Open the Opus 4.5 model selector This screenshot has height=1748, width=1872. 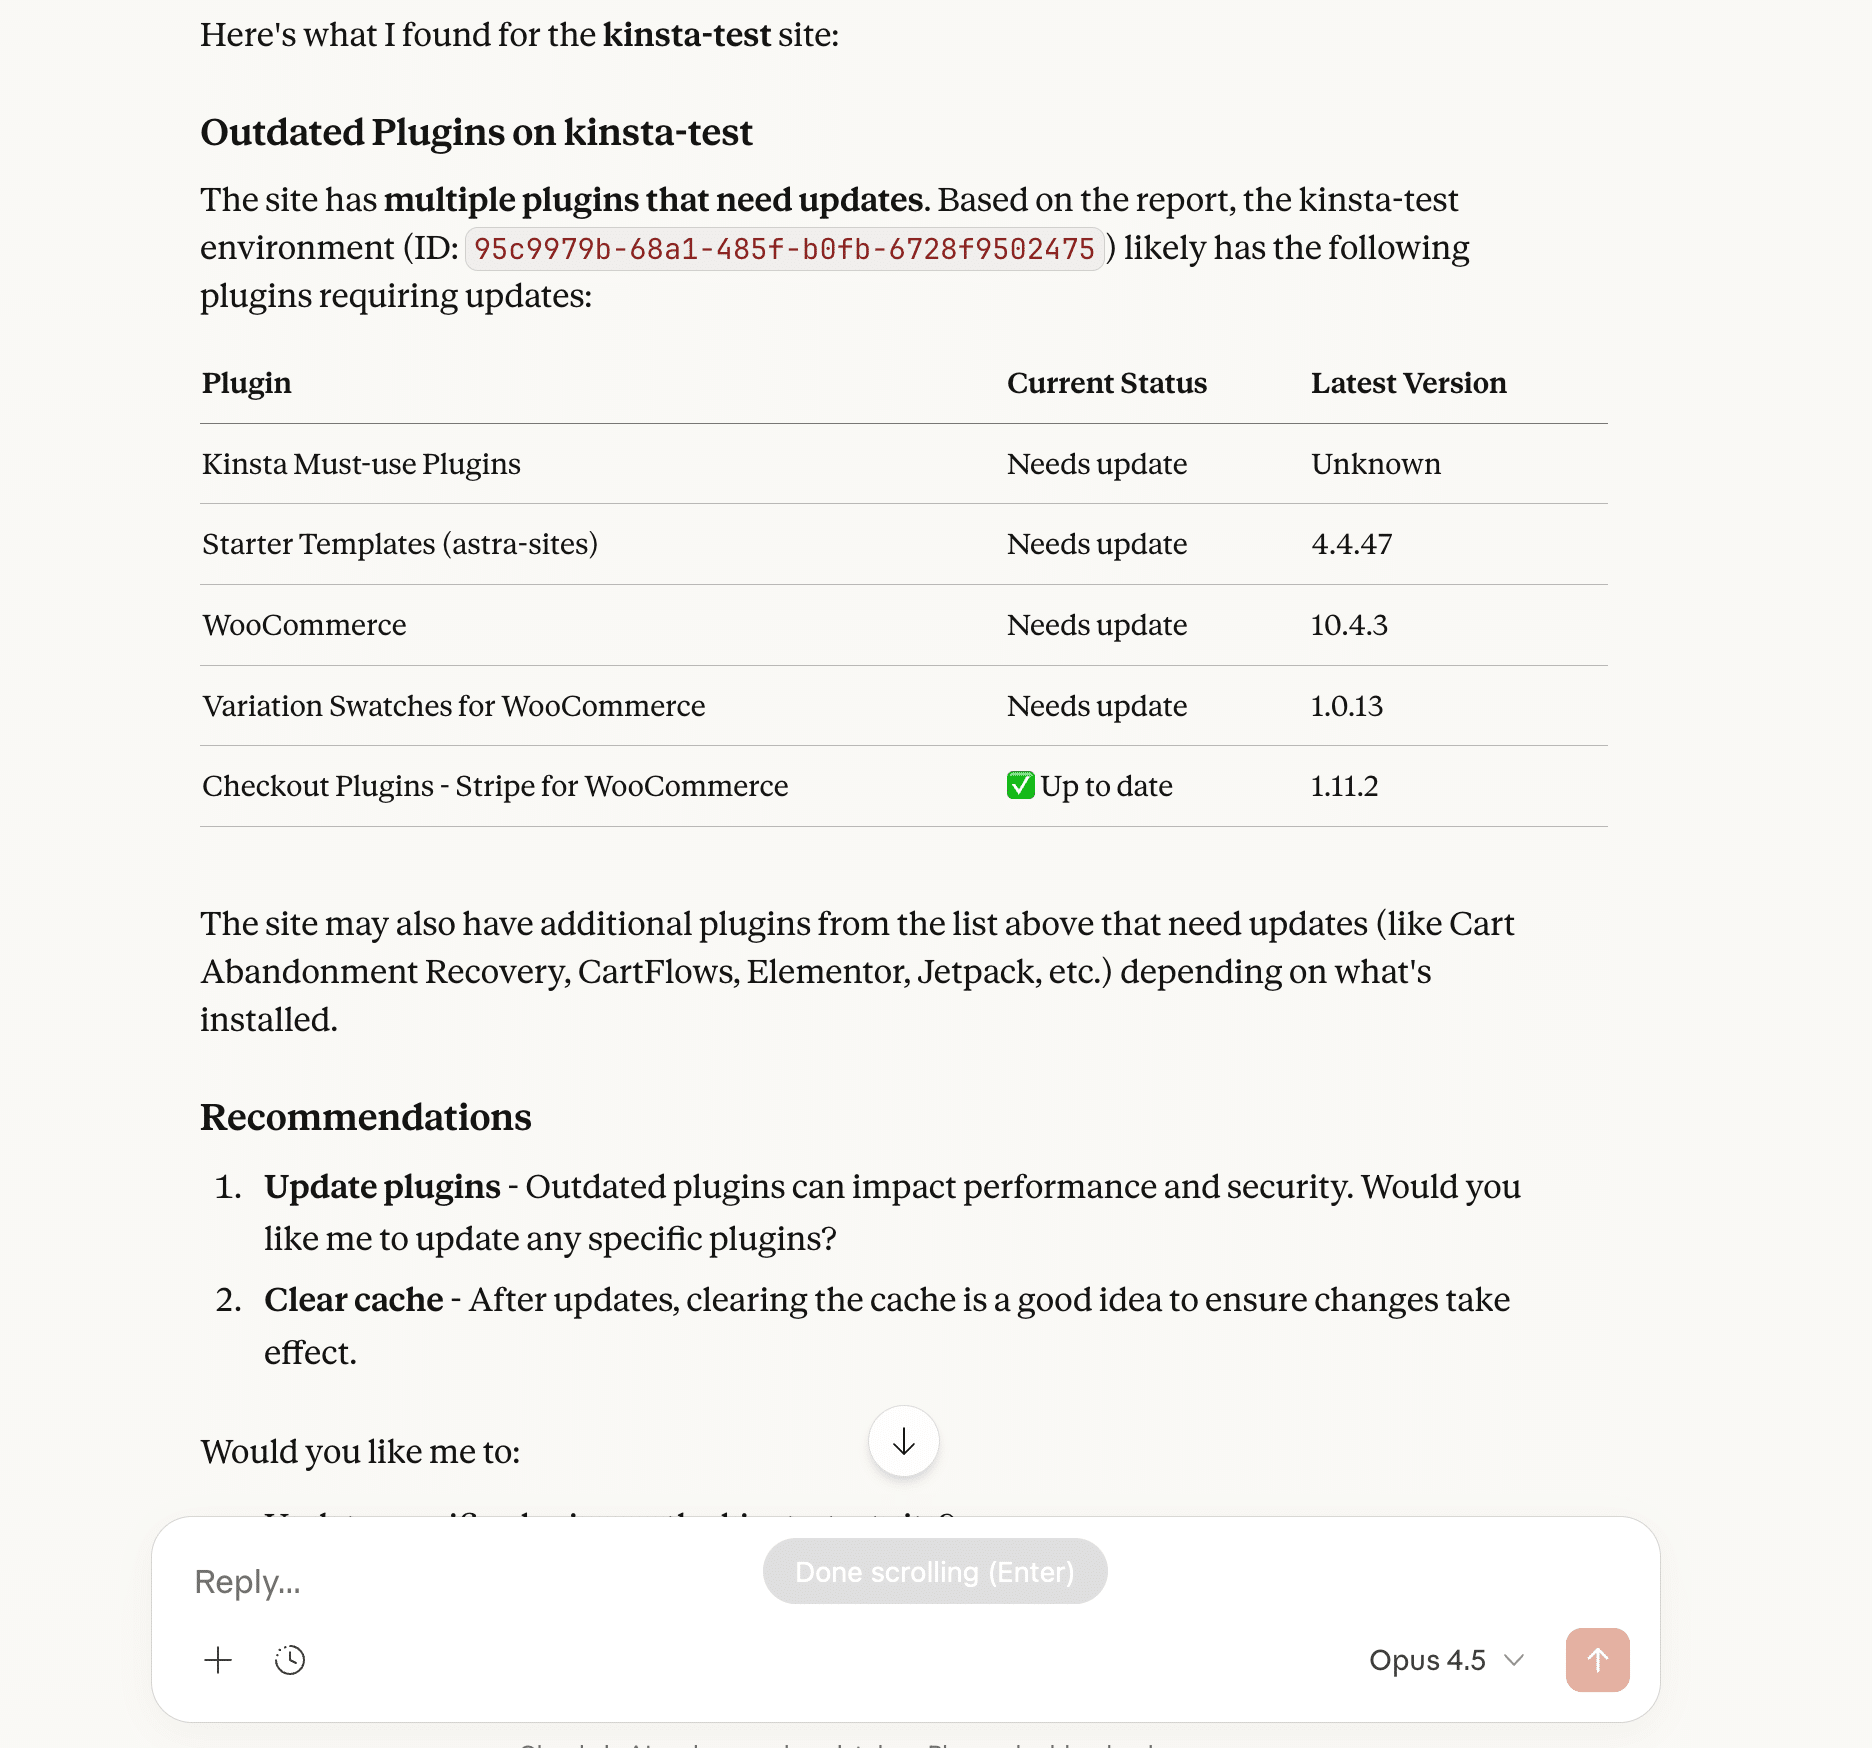click(1445, 1660)
